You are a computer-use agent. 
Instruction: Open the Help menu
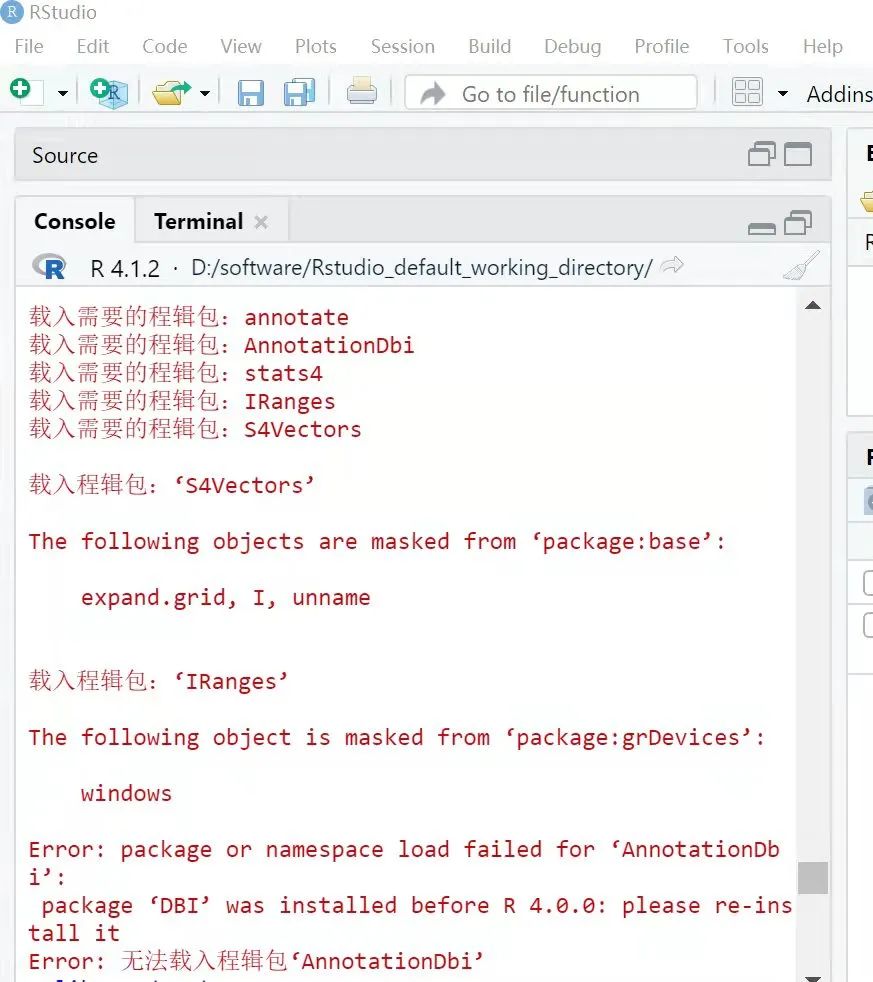click(x=823, y=46)
